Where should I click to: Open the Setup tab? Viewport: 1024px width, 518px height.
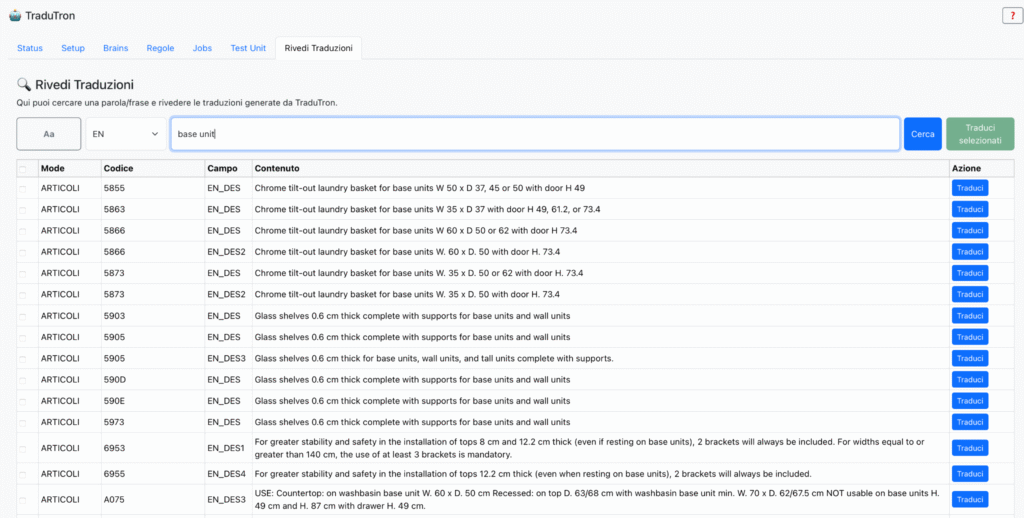73,48
